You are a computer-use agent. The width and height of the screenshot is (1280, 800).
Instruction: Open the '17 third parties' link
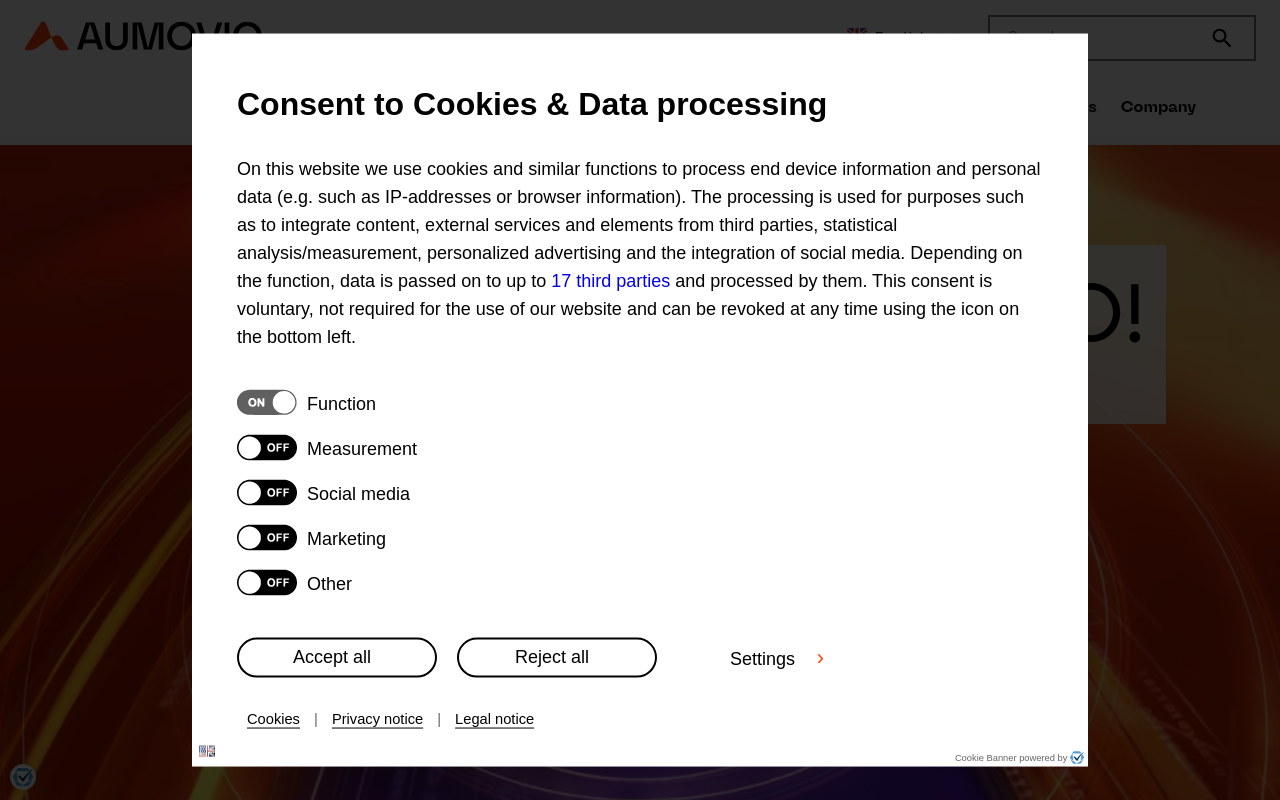pyautogui.click(x=610, y=281)
